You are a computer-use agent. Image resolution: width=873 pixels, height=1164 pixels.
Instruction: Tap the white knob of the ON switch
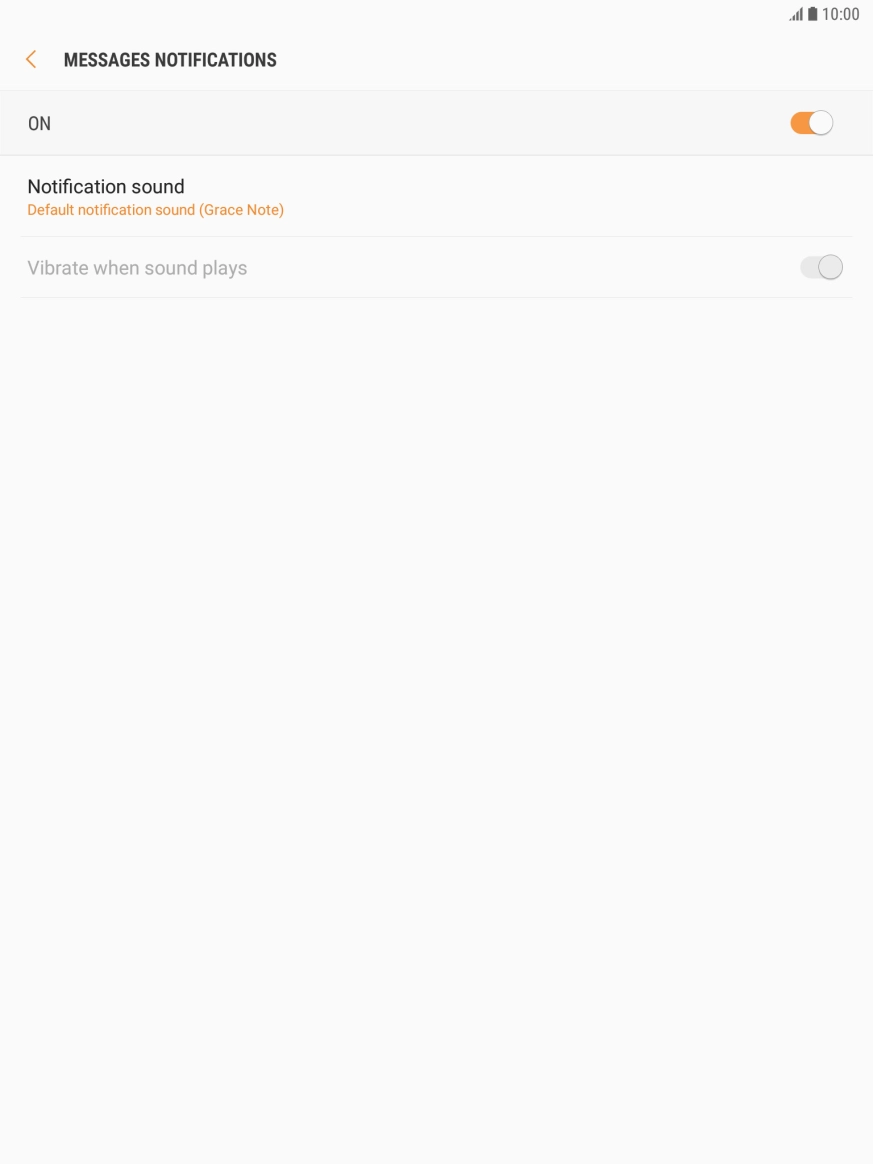point(821,123)
